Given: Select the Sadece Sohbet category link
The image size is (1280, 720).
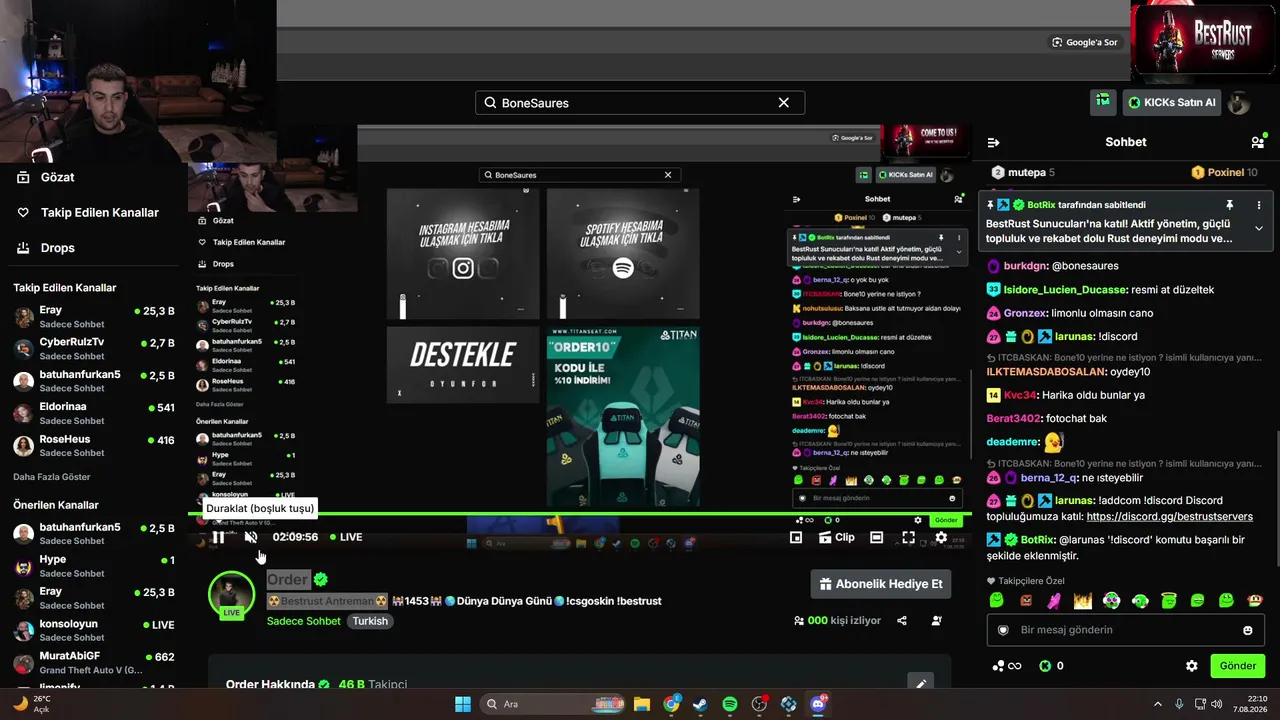Looking at the screenshot, I should click(304, 621).
